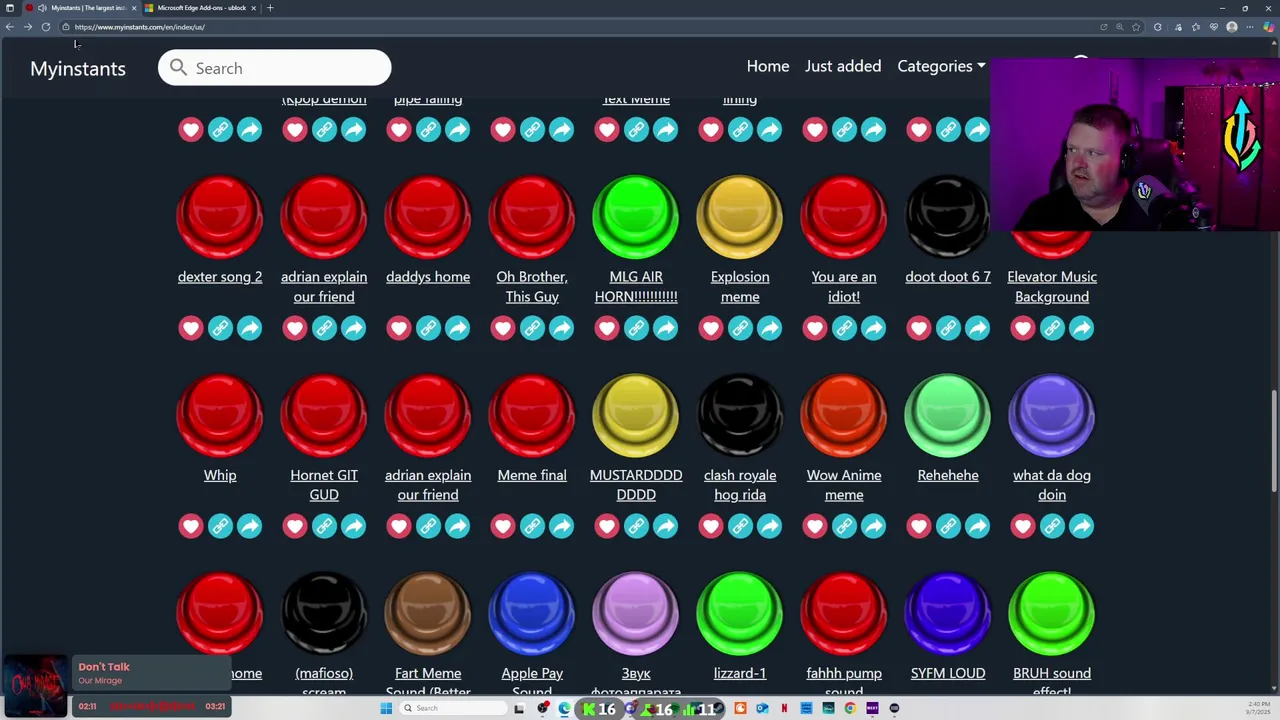Open a new browser tab
1280x720 pixels.
click(270, 8)
